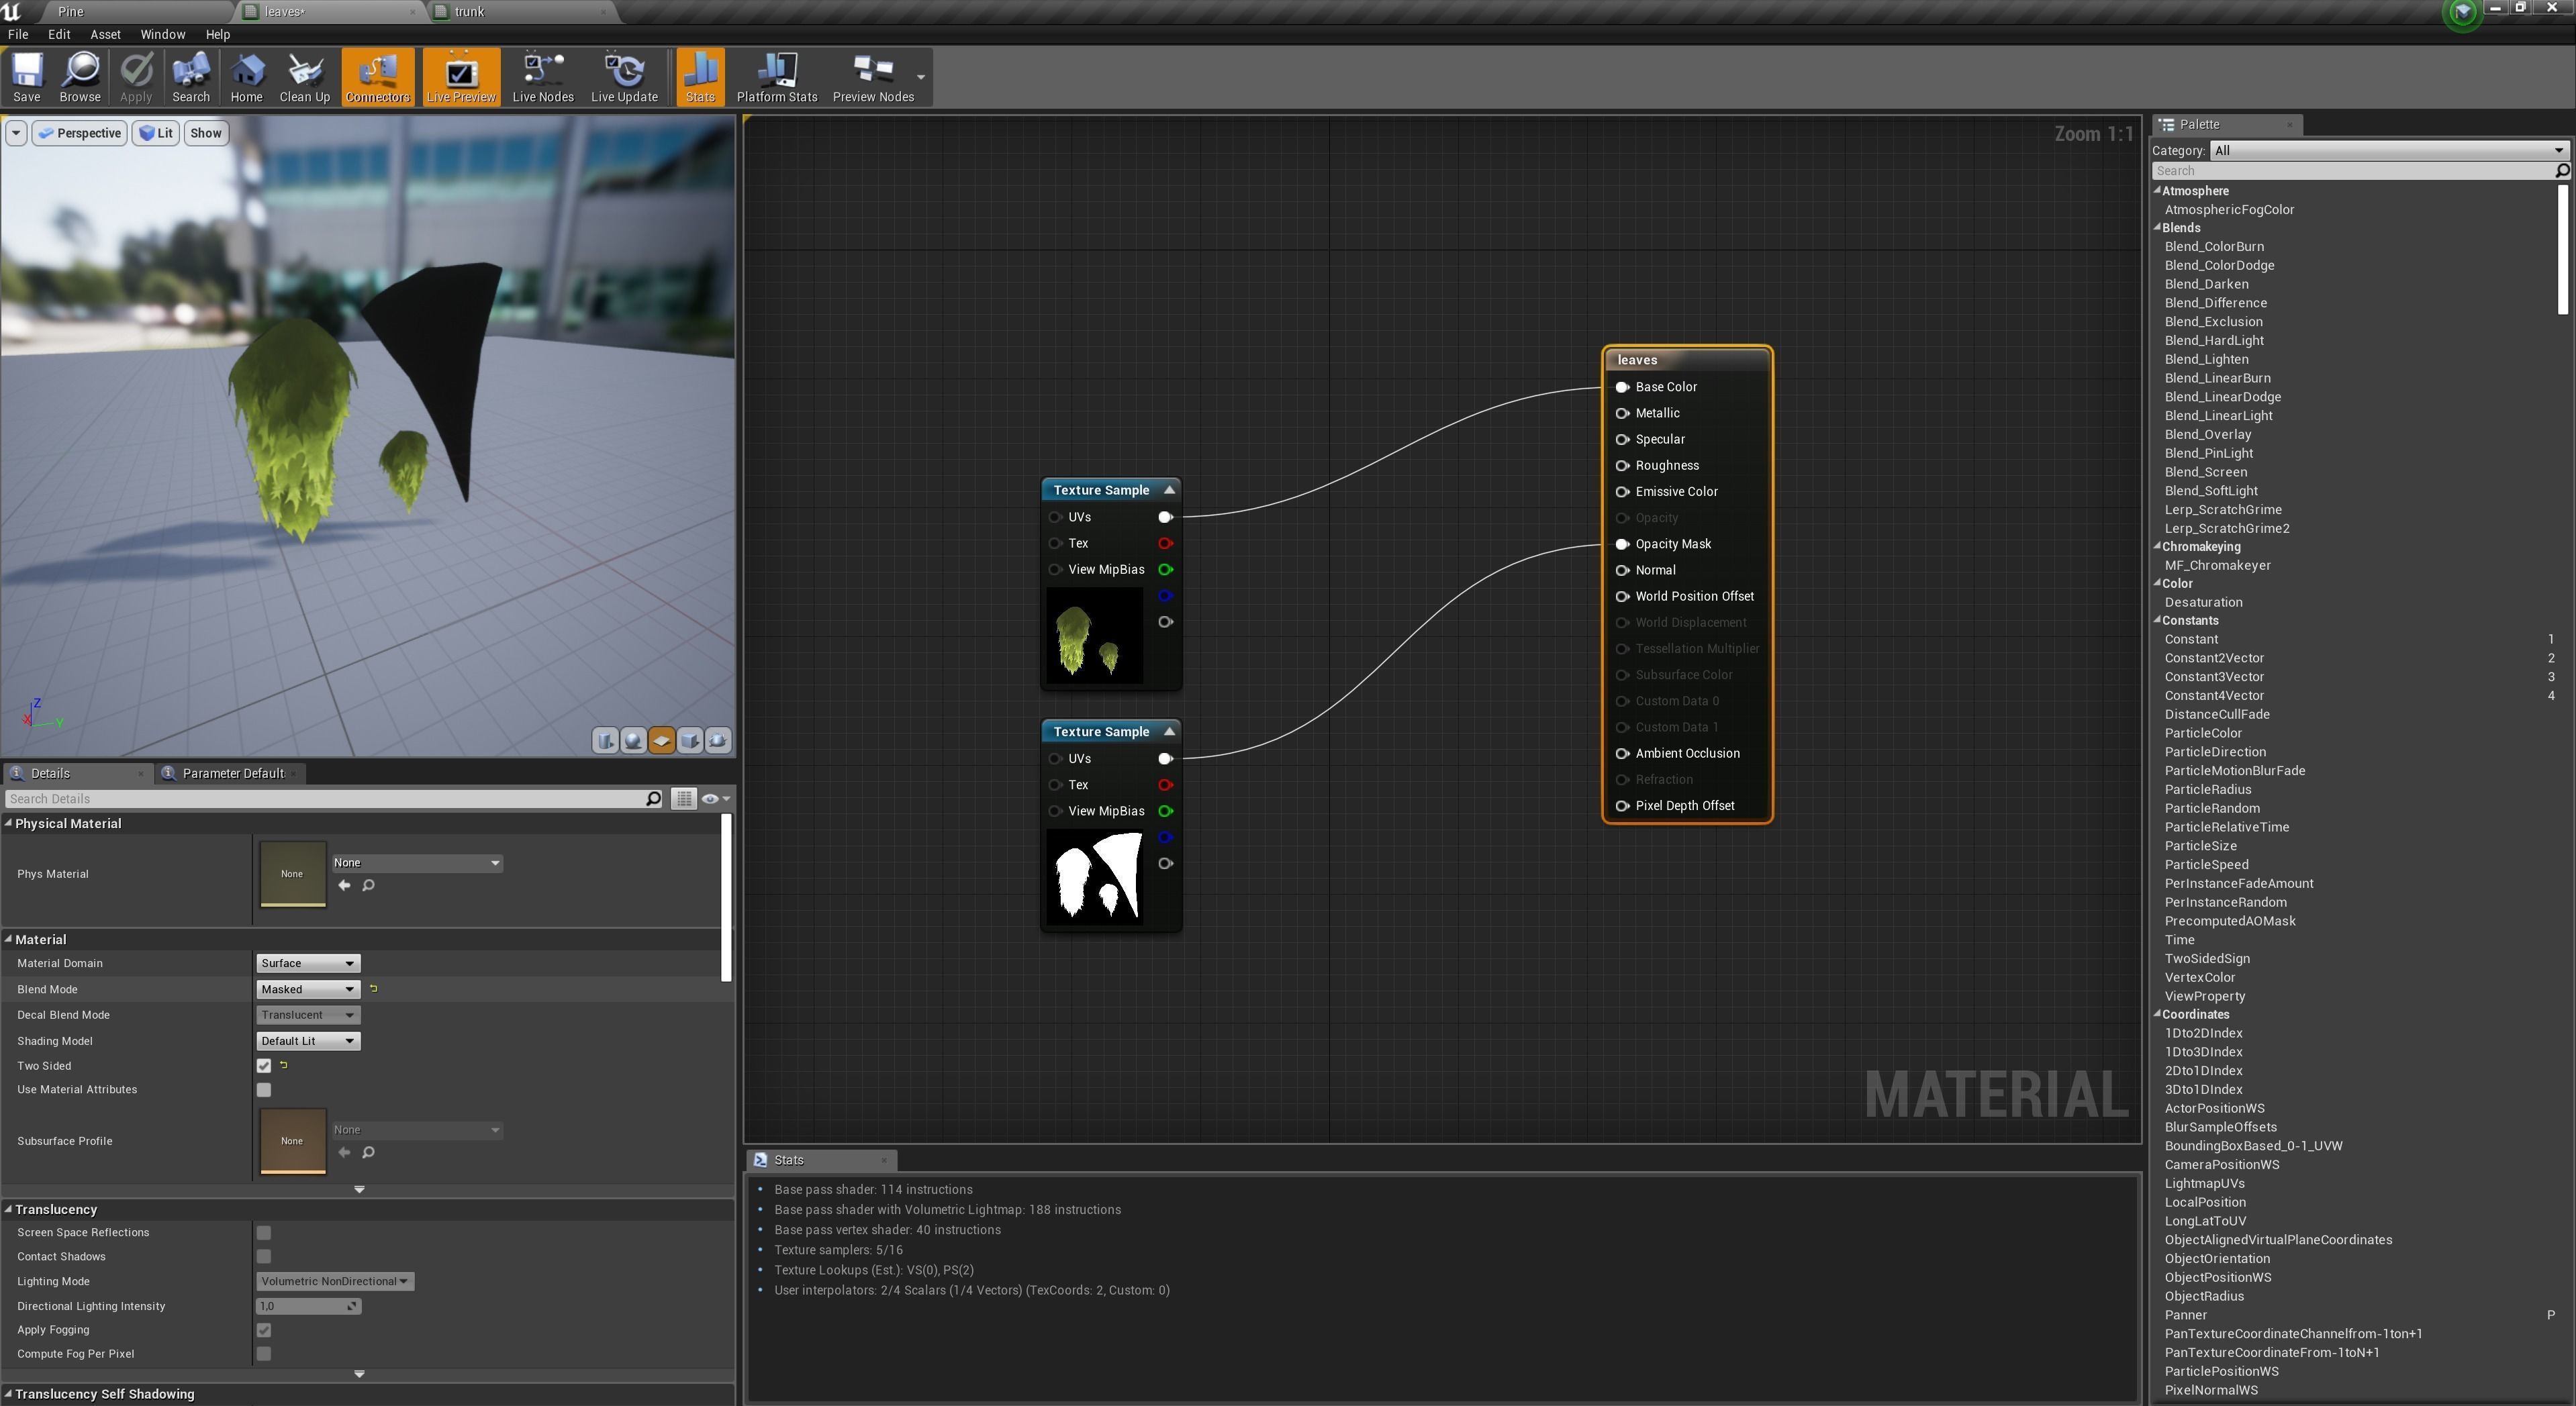Open the Blend Mode dropdown

[307, 989]
